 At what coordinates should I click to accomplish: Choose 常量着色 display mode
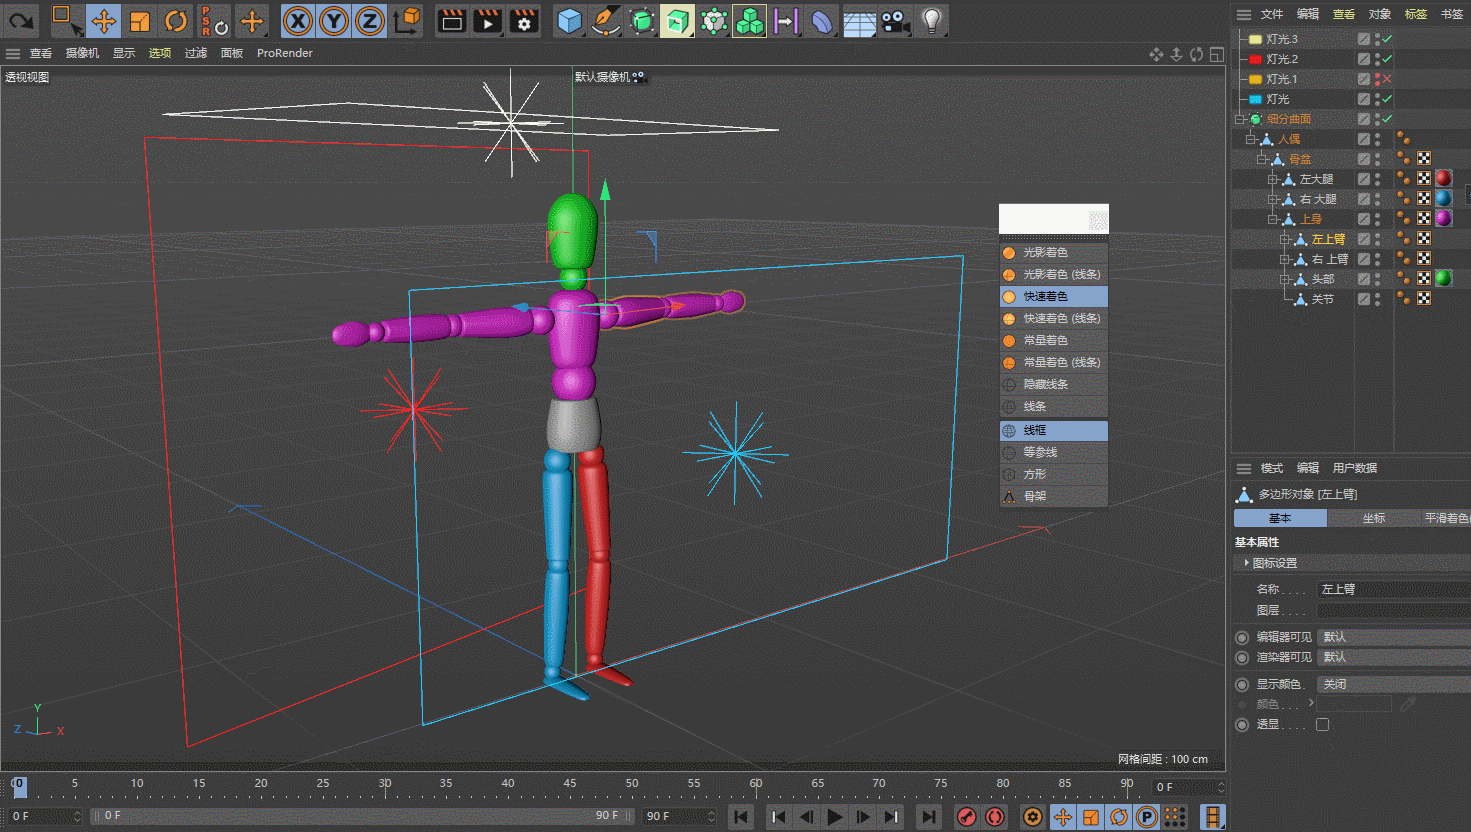1054,340
